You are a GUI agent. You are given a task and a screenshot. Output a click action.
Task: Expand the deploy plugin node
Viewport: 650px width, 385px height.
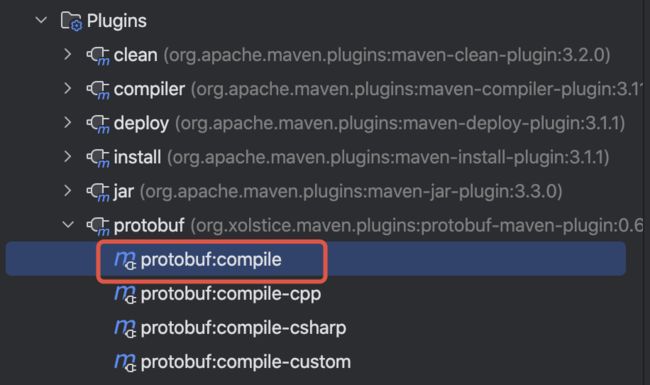click(68, 123)
